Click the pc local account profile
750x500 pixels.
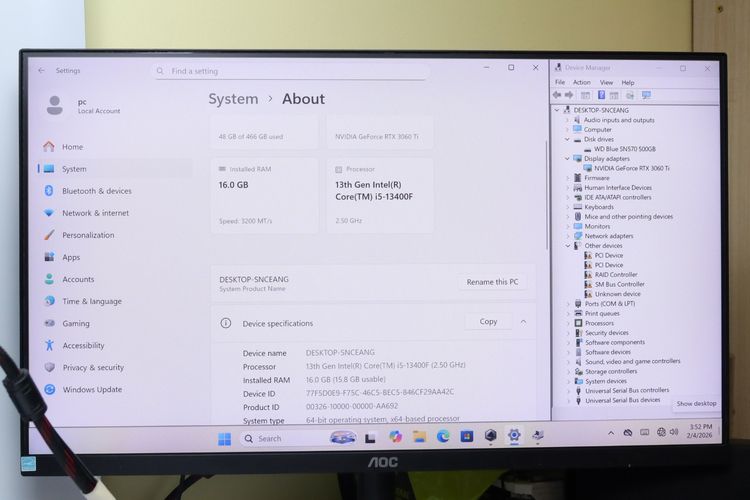pyautogui.click(x=84, y=106)
